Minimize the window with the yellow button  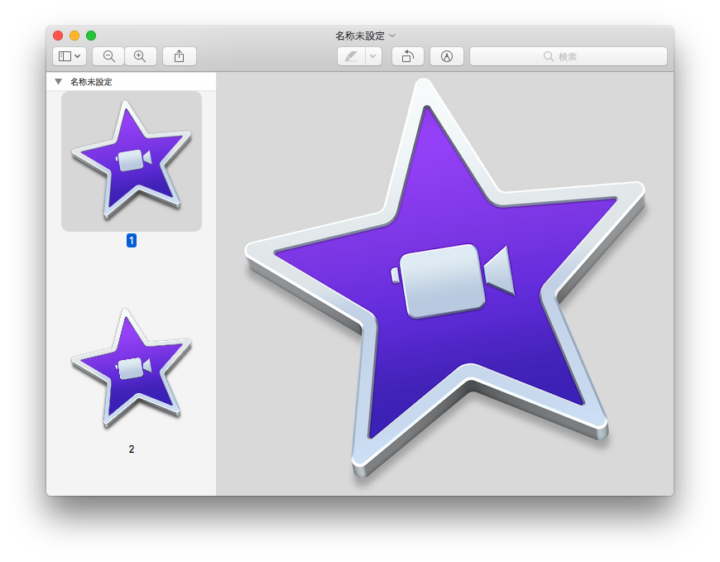74,36
